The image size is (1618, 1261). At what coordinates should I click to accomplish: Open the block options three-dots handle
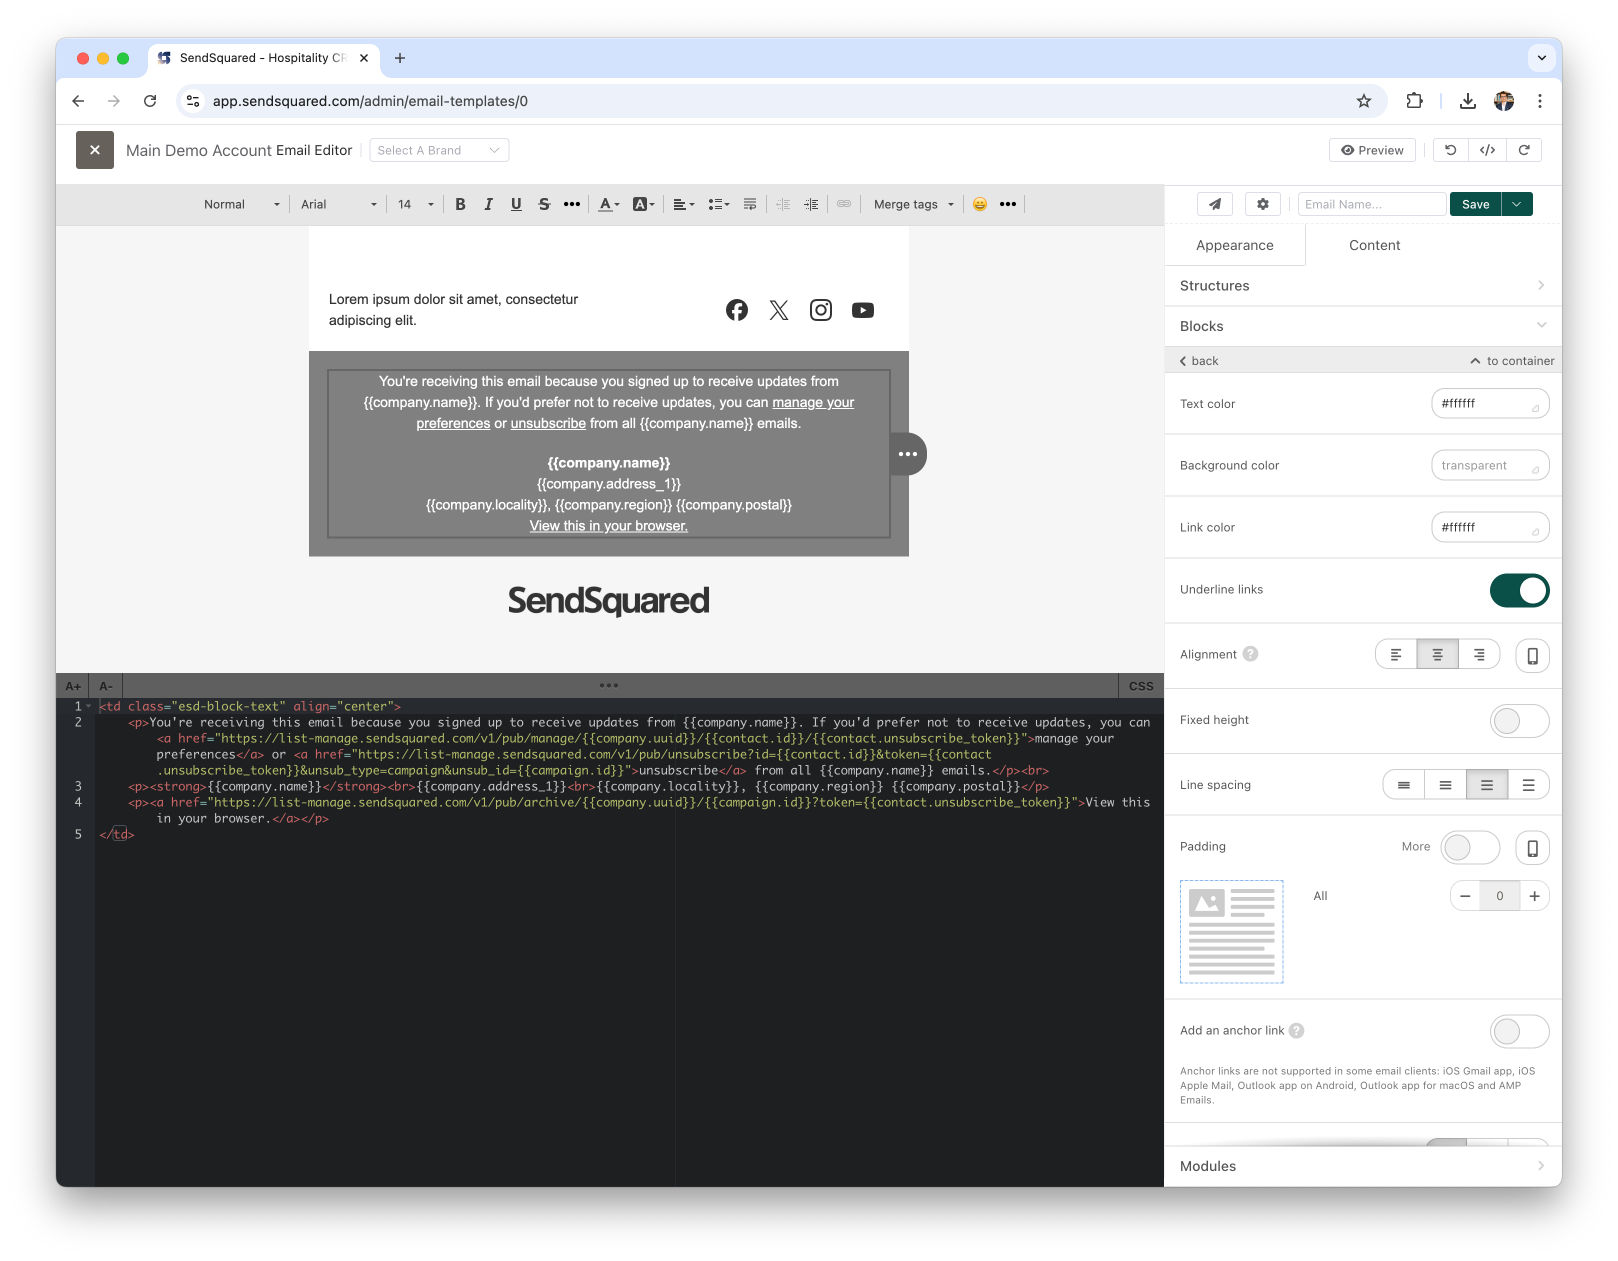(908, 454)
